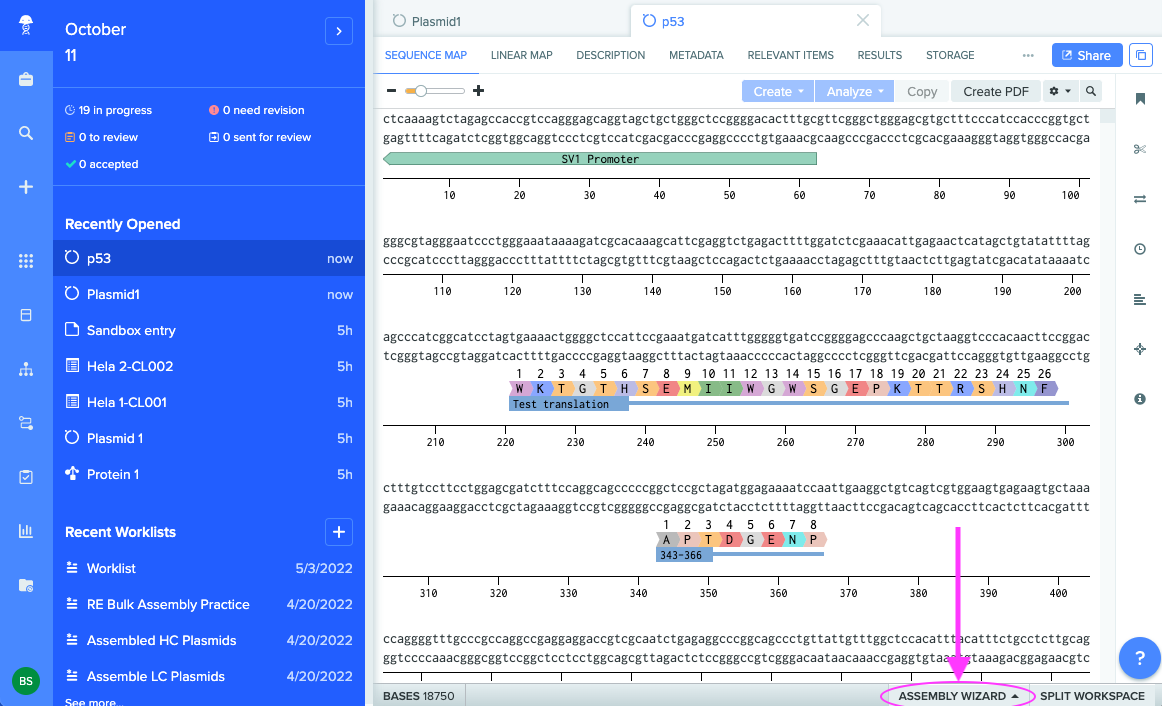Click the 0 need revision status
The width and height of the screenshot is (1162, 706).
point(256,110)
